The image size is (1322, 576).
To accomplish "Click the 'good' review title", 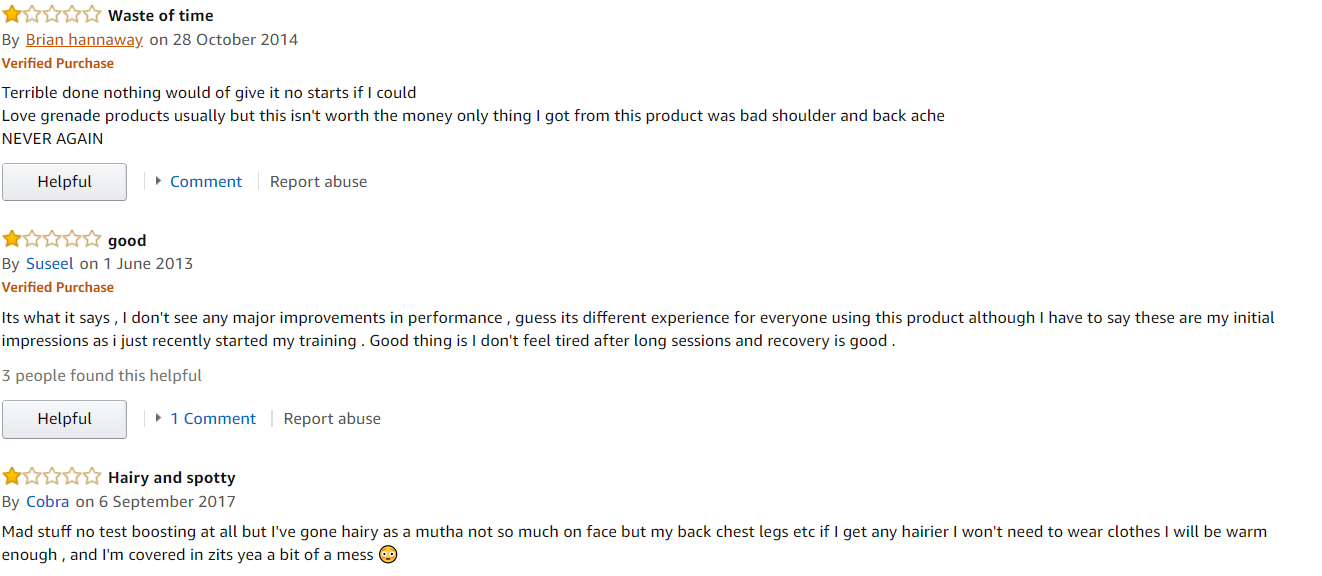I will click(127, 240).
